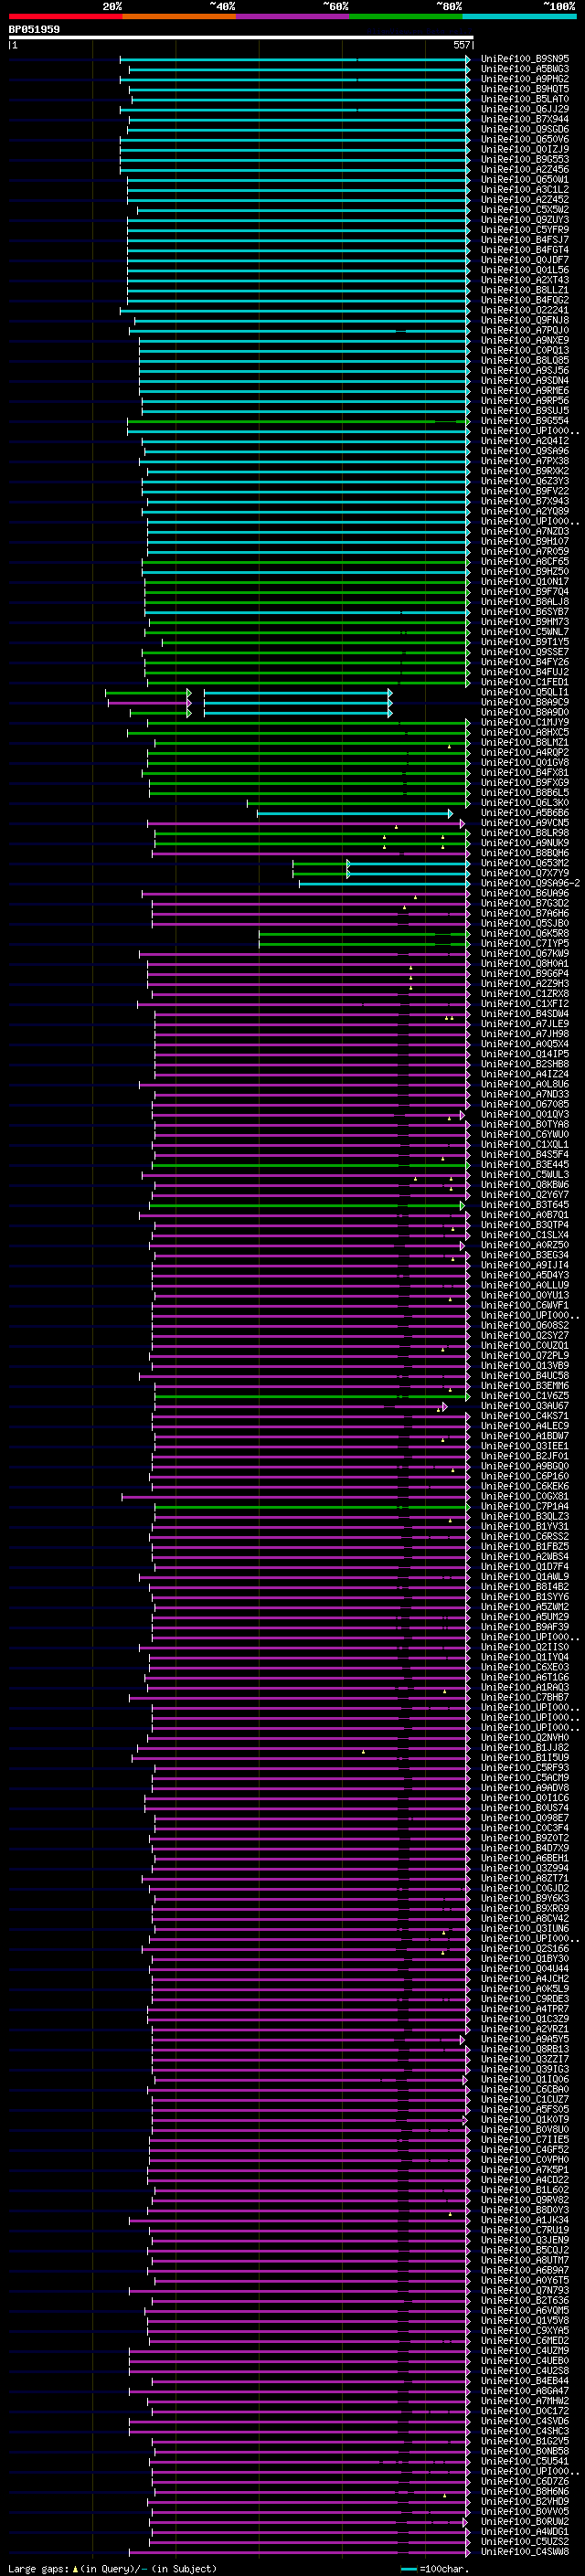The width and height of the screenshot is (585, 2576).
Task: Click the UniRef100_C7IYP5 hit name
Action: pyautogui.click(x=525, y=943)
